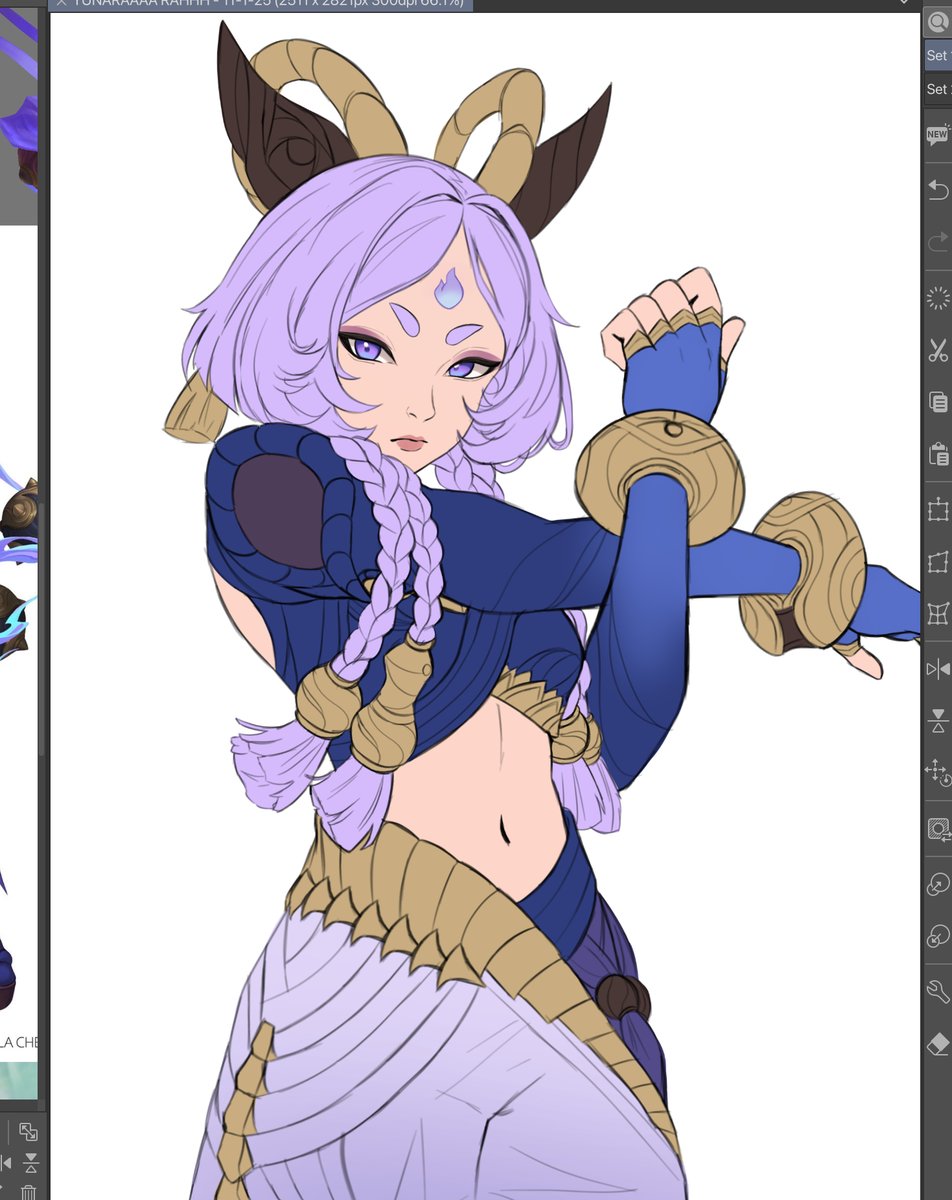Click the Clear dashed-burst icon
Viewport: 952px width, 1200px height.
tap(937, 297)
